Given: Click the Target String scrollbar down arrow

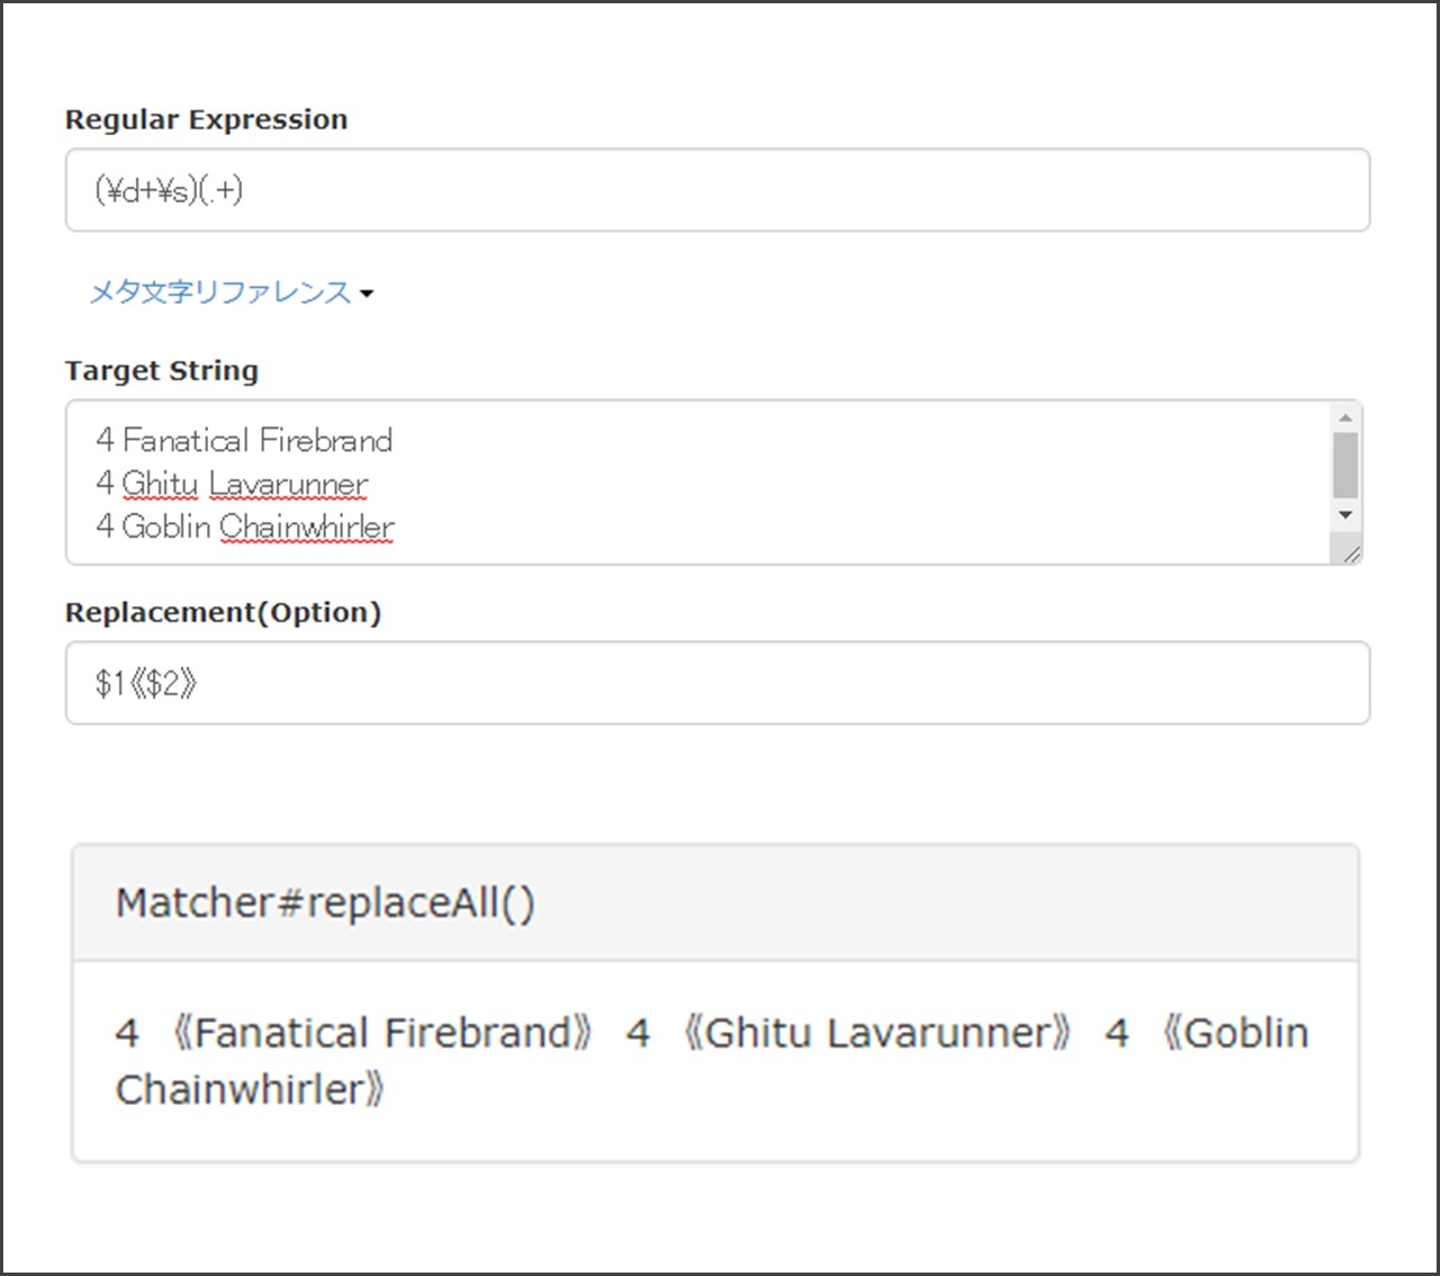Looking at the screenshot, I should 1345,515.
